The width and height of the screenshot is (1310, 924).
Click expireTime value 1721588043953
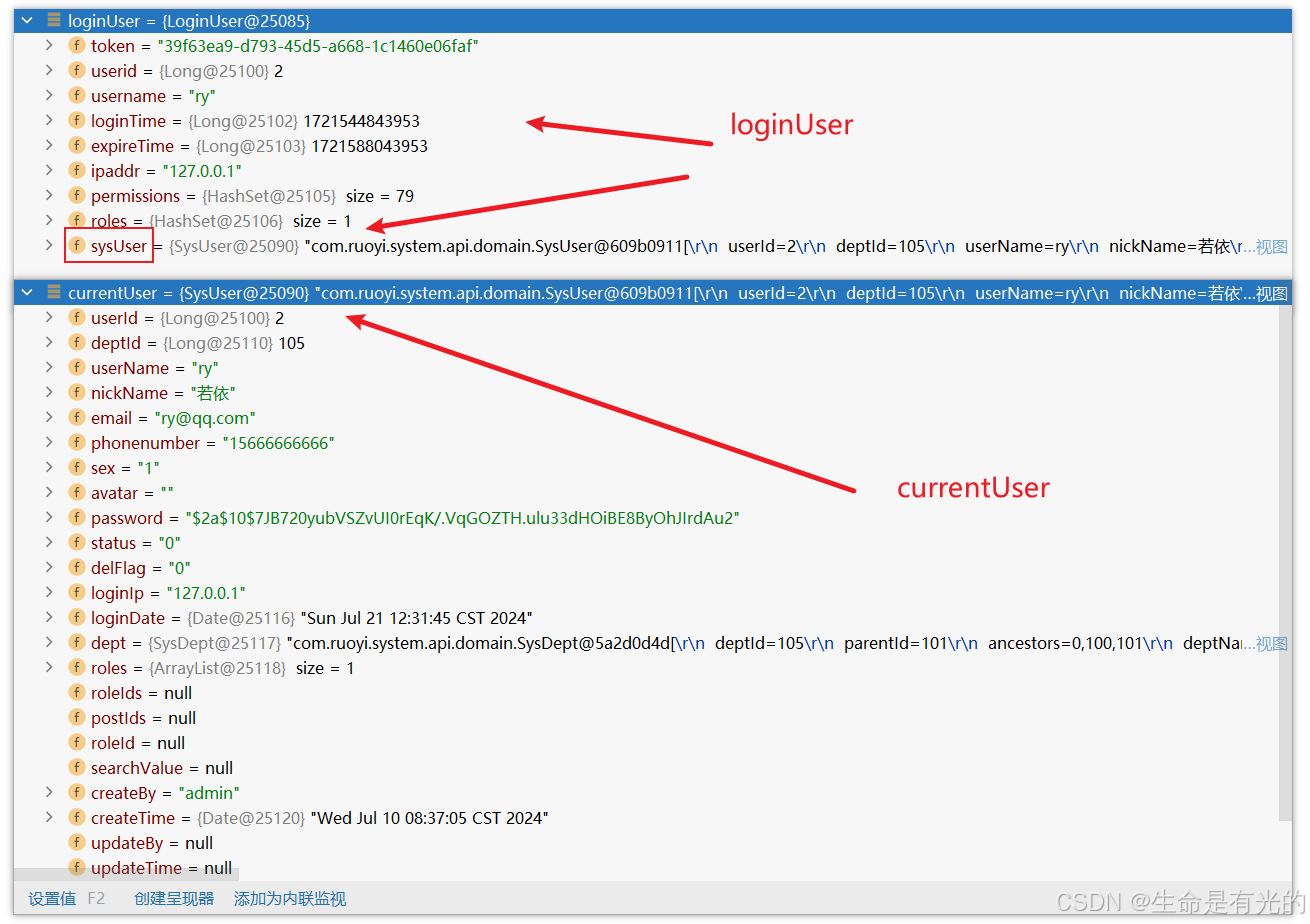pyautogui.click(x=369, y=145)
